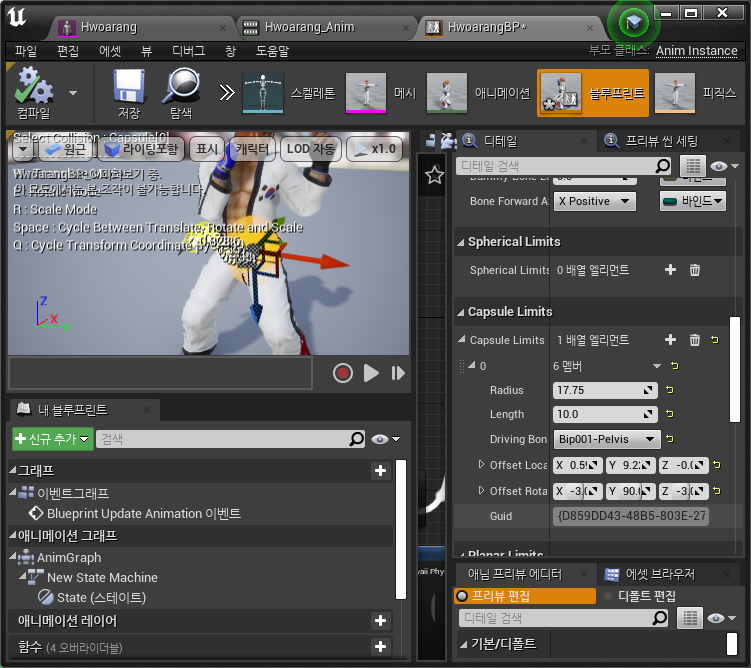This screenshot has height=668, width=751.
Task: Open the Anim Instance parent class link
Action: click(696, 51)
